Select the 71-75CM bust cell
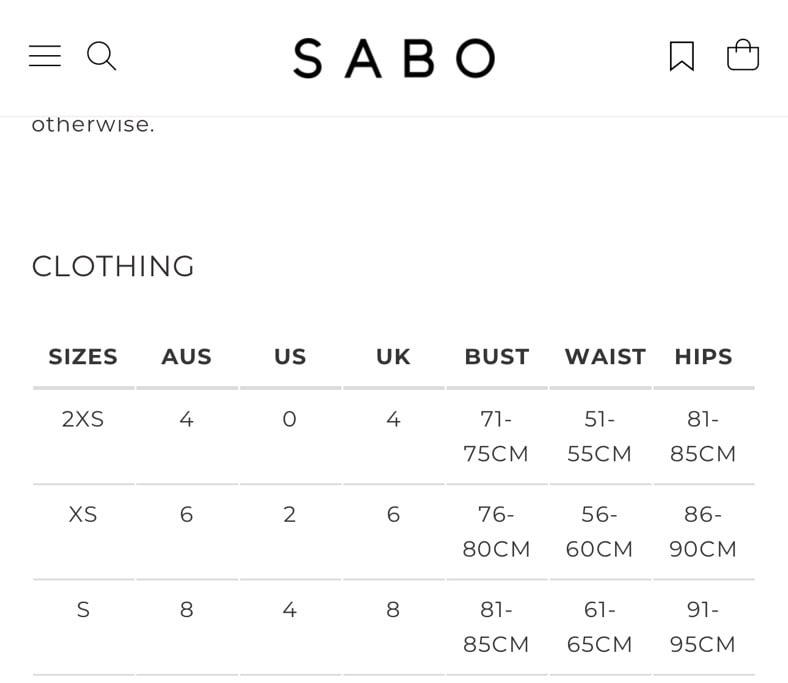The image size is (788, 683). click(x=496, y=436)
